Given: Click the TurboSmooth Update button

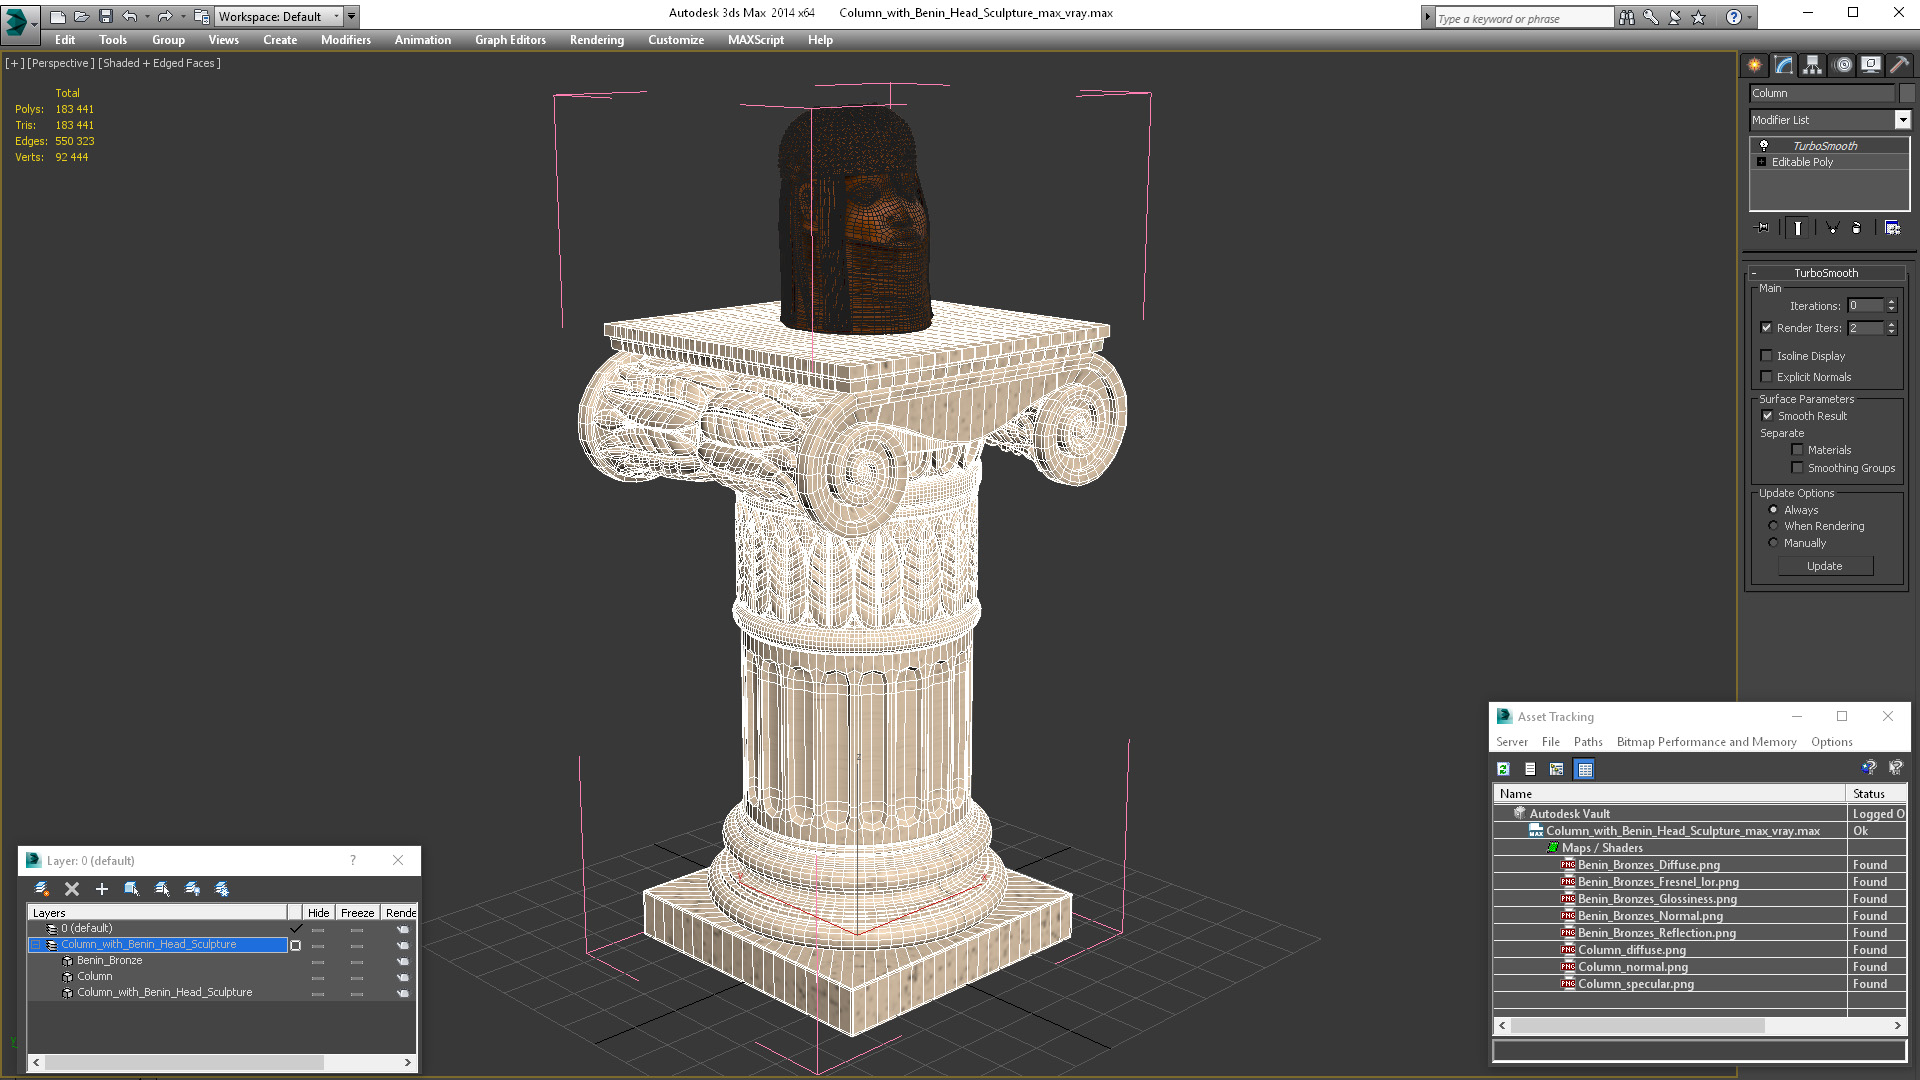Looking at the screenshot, I should click(1825, 566).
